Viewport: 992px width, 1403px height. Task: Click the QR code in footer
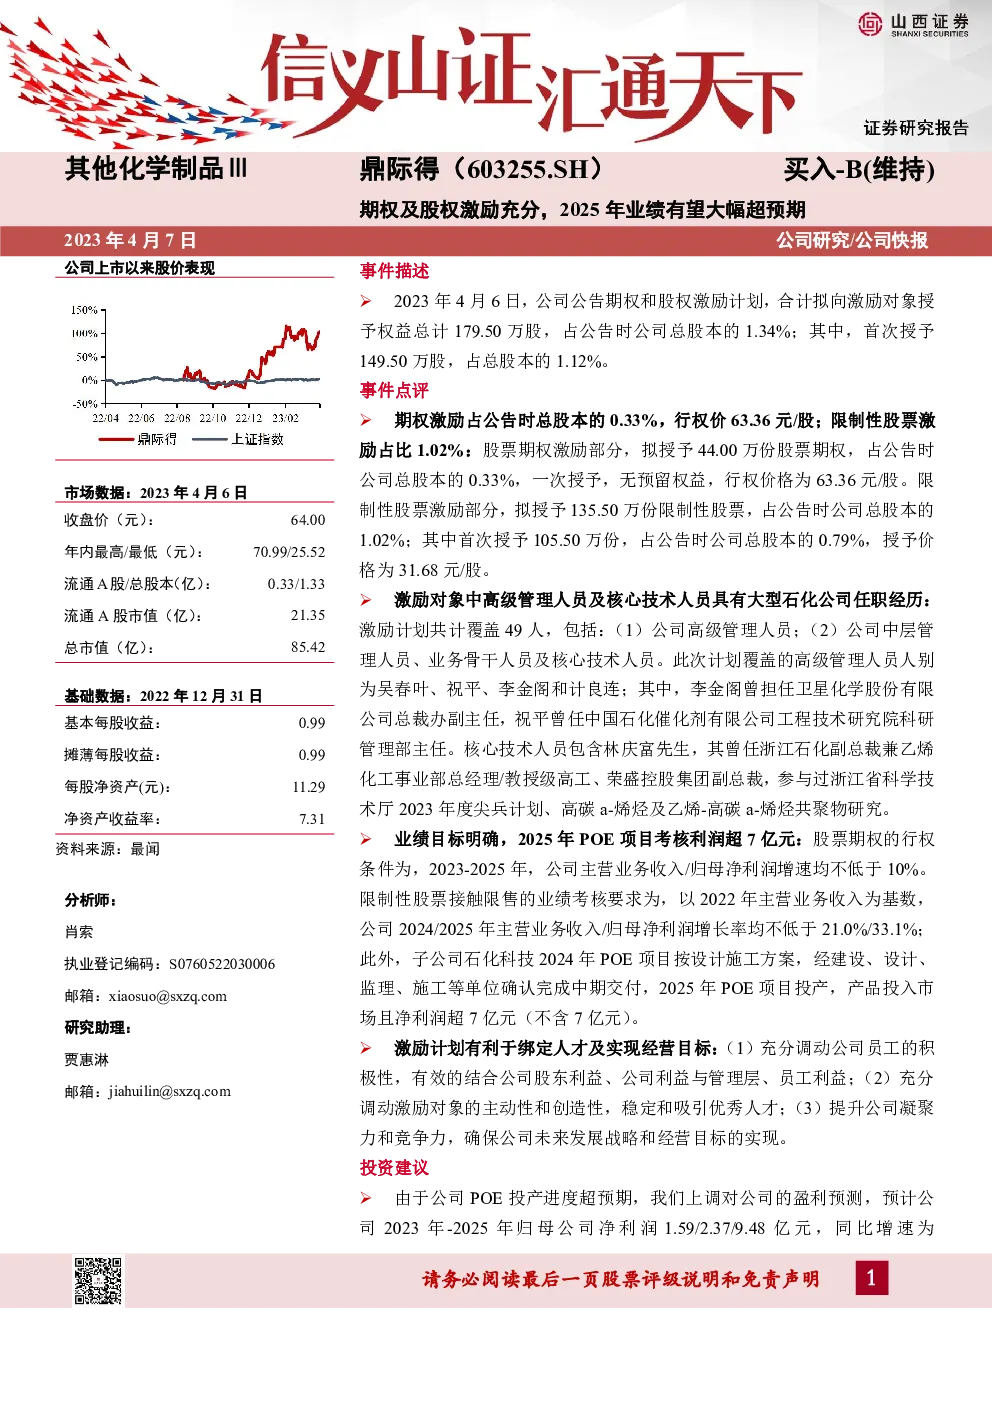pyautogui.click(x=99, y=1280)
